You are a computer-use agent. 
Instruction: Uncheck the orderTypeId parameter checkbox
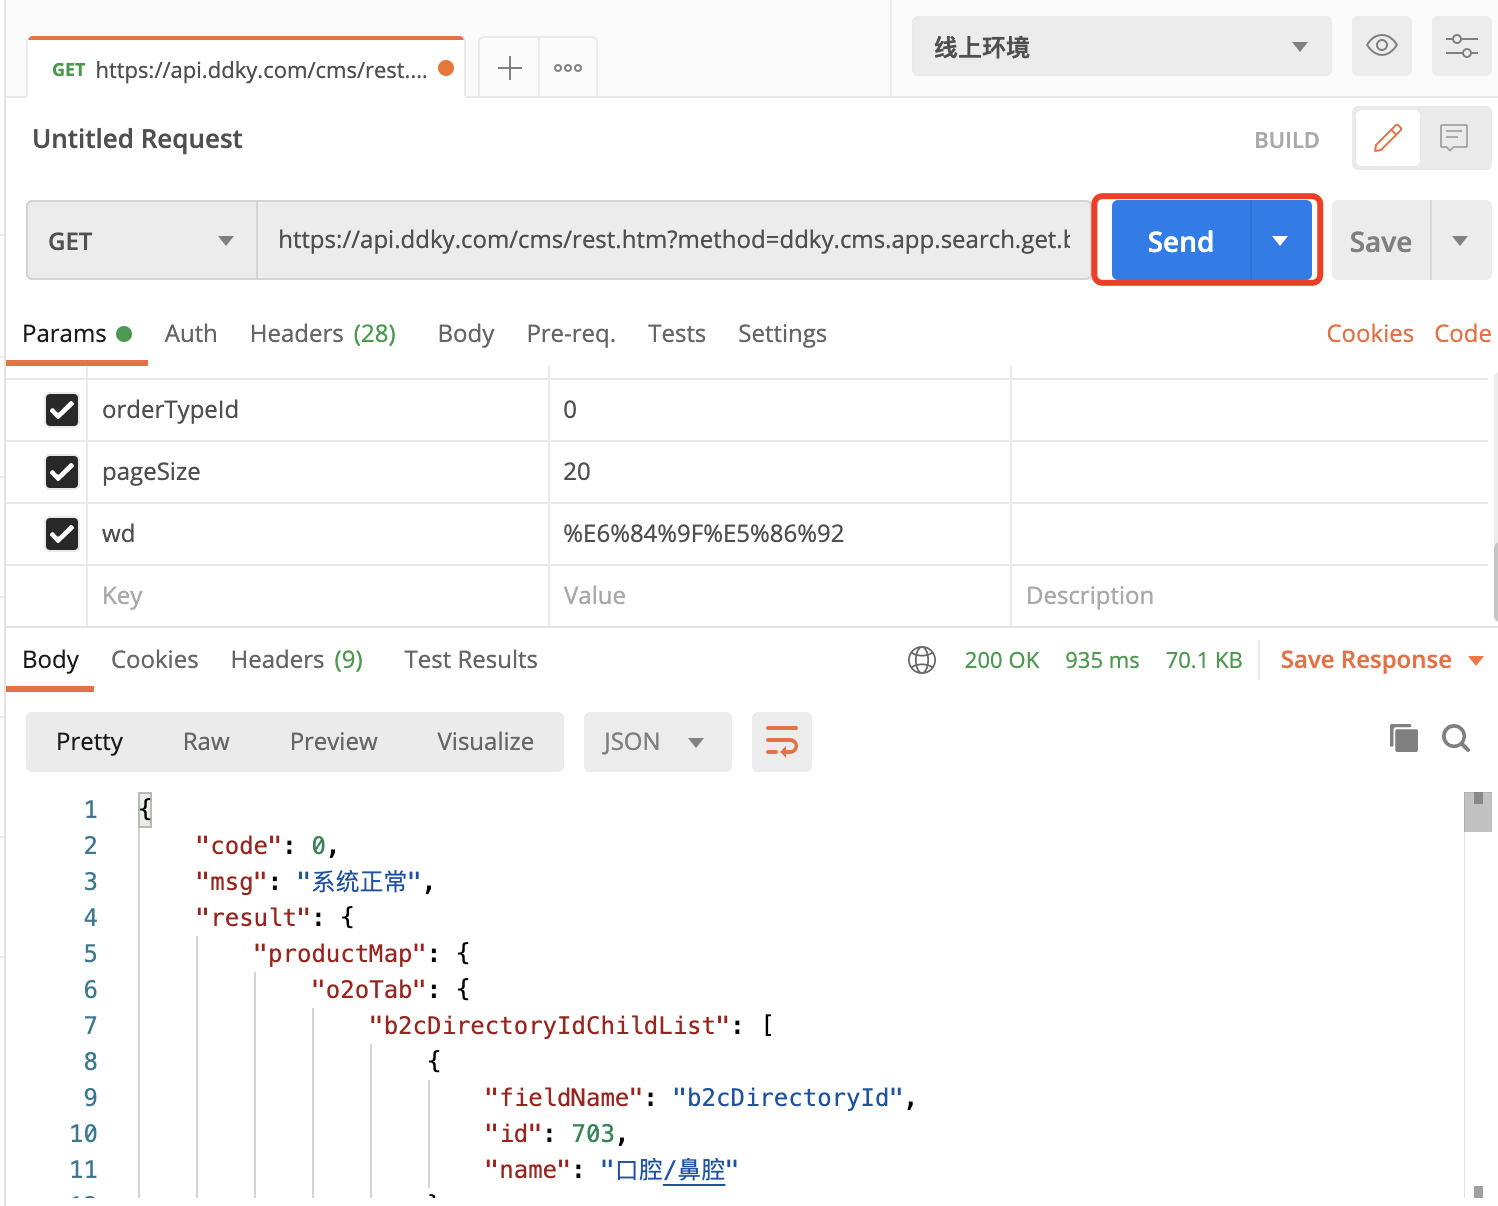pos(62,410)
